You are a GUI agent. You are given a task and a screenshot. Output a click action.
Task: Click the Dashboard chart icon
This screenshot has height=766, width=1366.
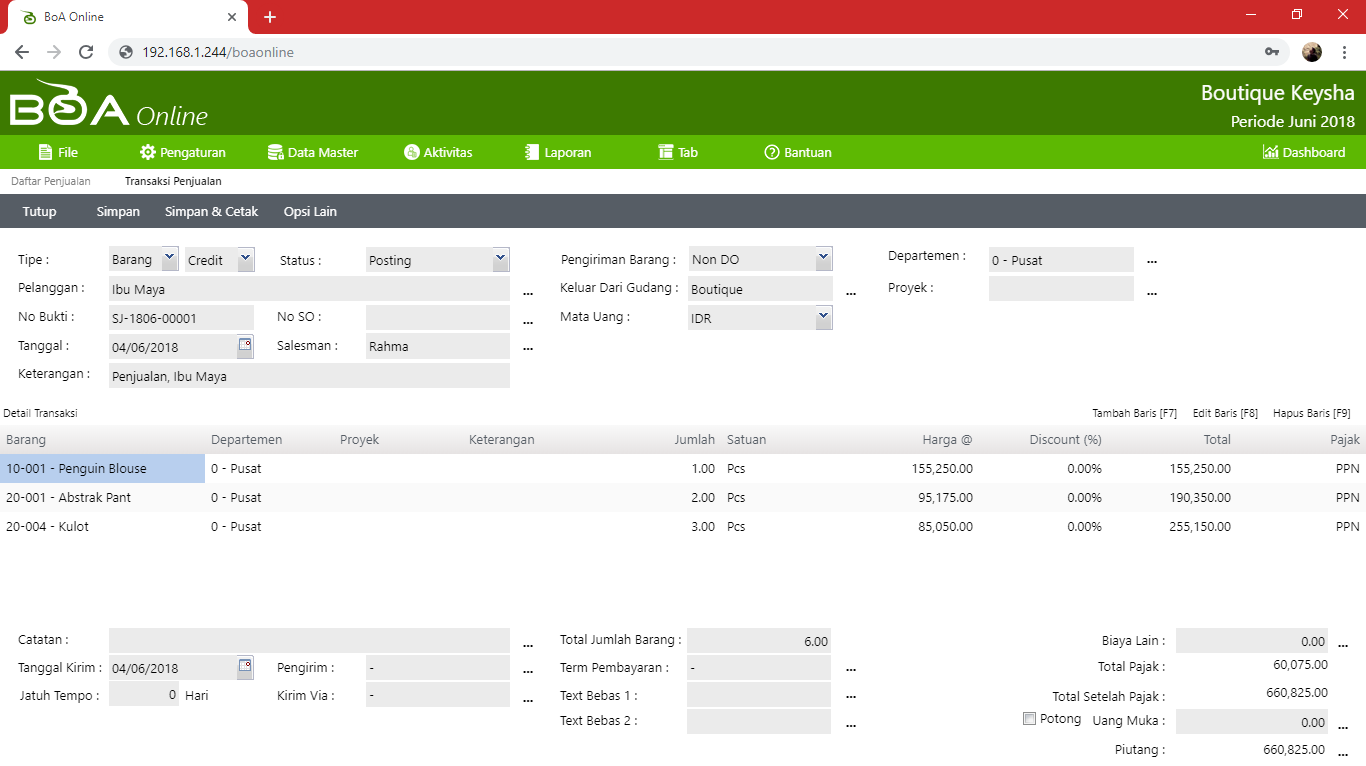coord(1271,153)
